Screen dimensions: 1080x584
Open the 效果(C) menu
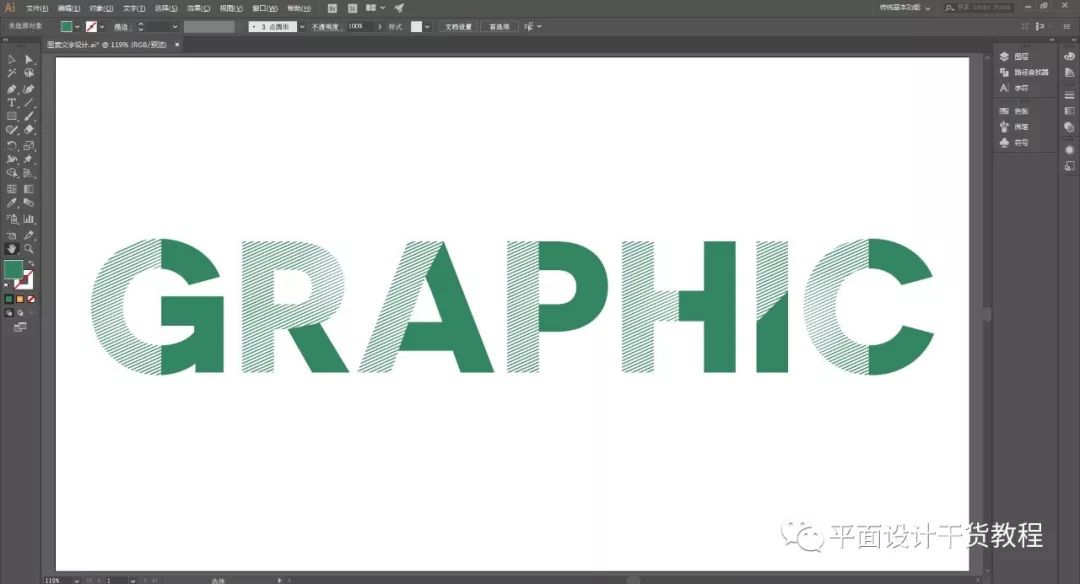coord(198,8)
